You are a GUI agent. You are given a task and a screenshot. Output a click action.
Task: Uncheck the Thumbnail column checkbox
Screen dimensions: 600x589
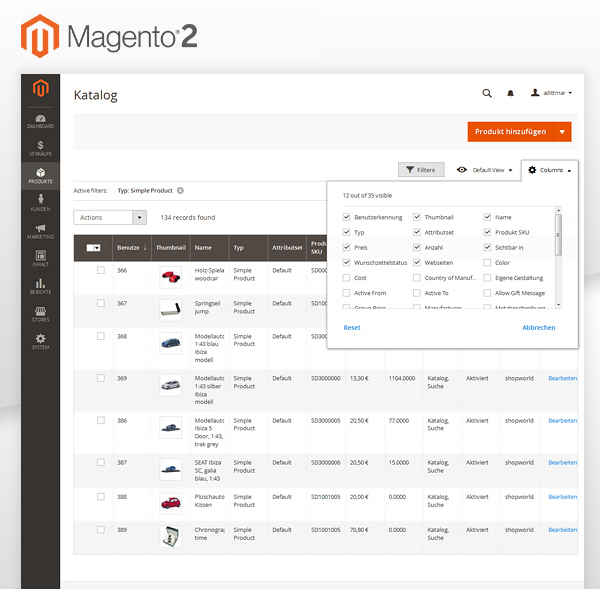[x=417, y=217]
